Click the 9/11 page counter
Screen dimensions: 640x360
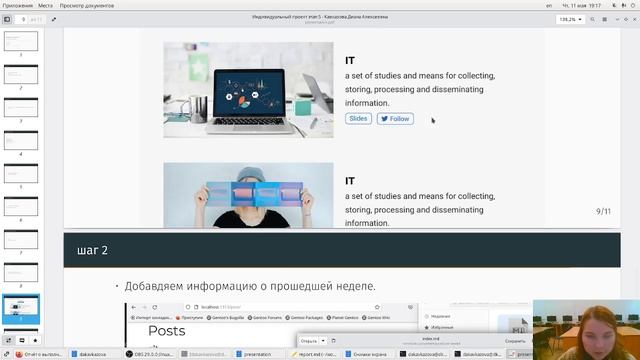click(603, 211)
